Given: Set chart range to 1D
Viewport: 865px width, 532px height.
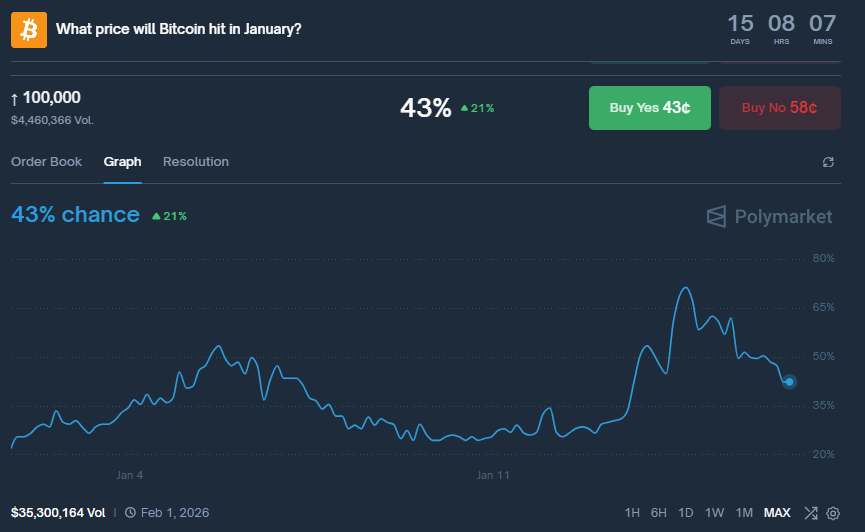Looking at the screenshot, I should (685, 513).
